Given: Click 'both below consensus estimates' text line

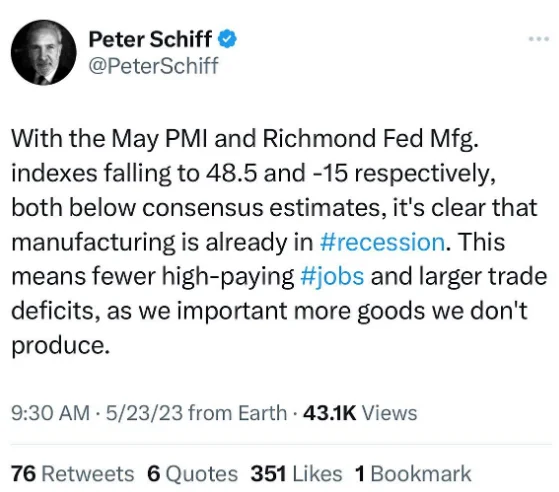Looking at the screenshot, I should pyautogui.click(x=196, y=207).
